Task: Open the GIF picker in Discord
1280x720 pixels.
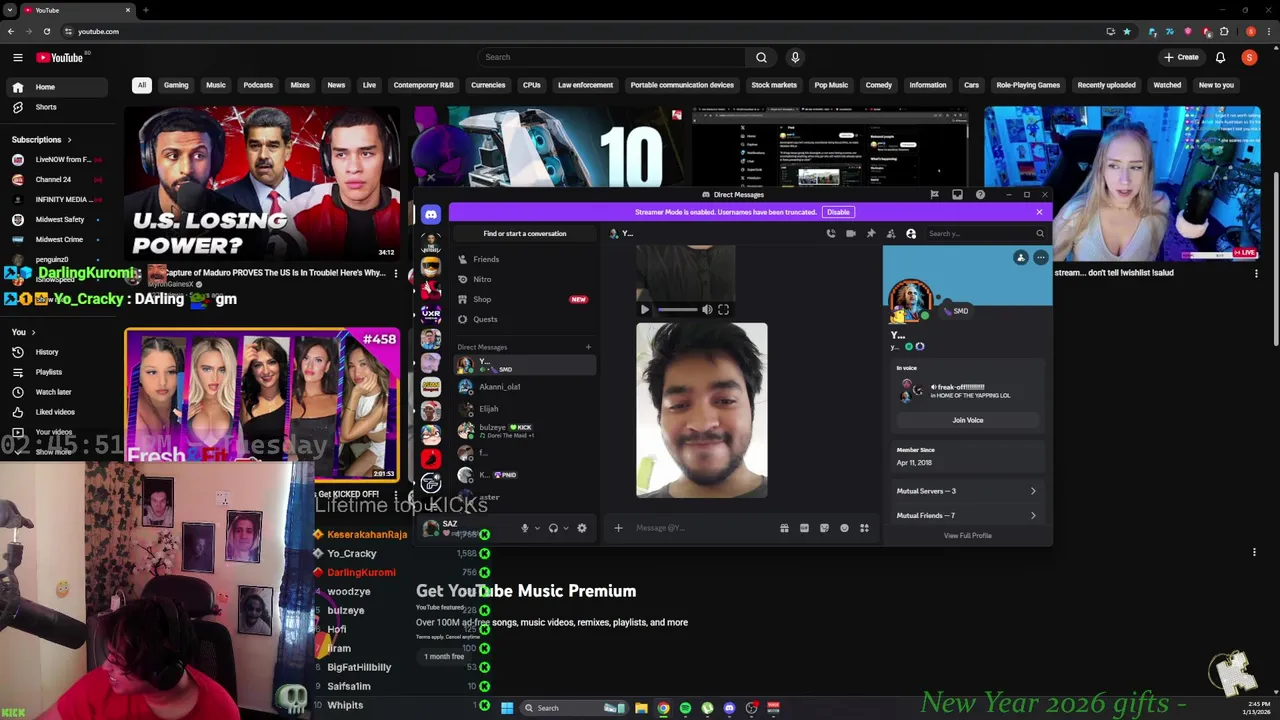Action: pyautogui.click(x=804, y=528)
